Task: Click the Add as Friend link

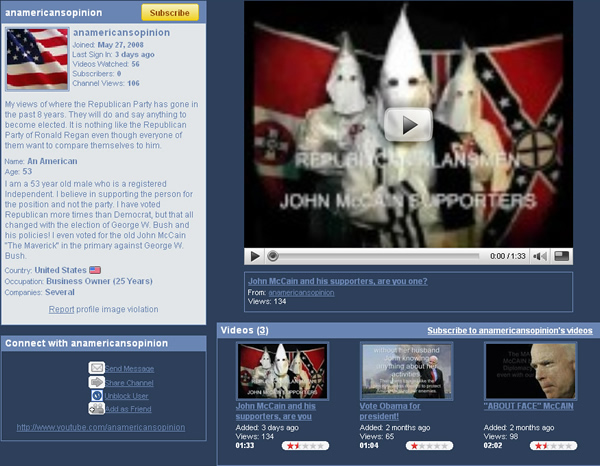Action: pyautogui.click(x=128, y=409)
